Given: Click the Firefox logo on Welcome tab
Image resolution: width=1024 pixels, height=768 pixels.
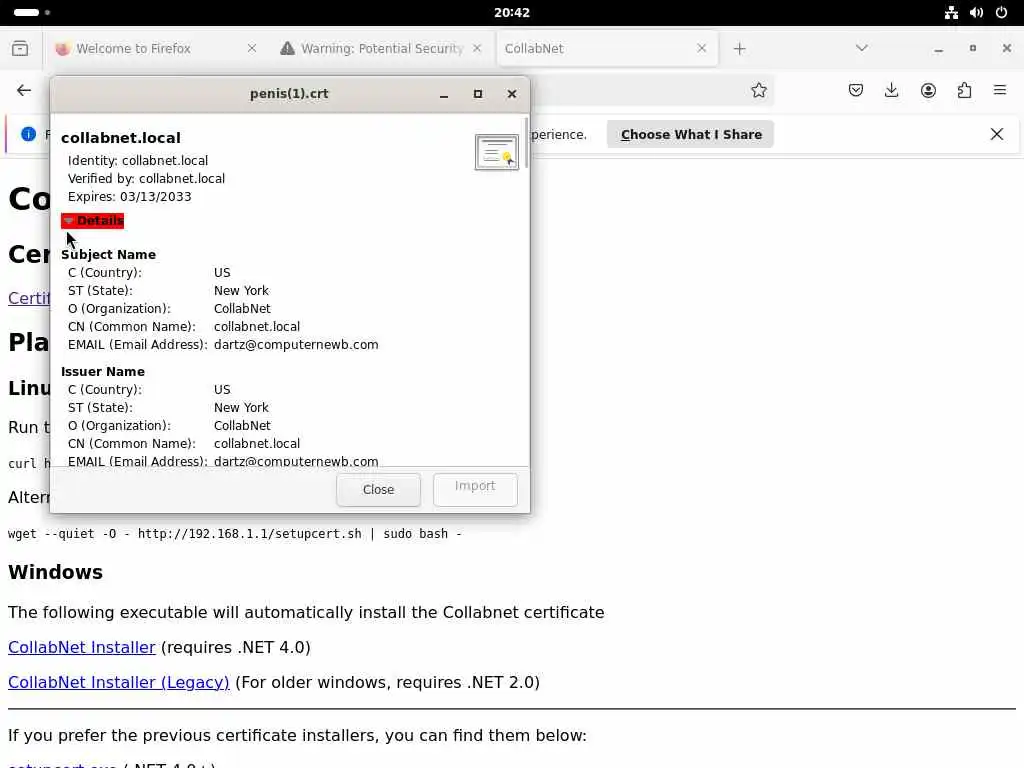Looking at the screenshot, I should click(x=62, y=48).
